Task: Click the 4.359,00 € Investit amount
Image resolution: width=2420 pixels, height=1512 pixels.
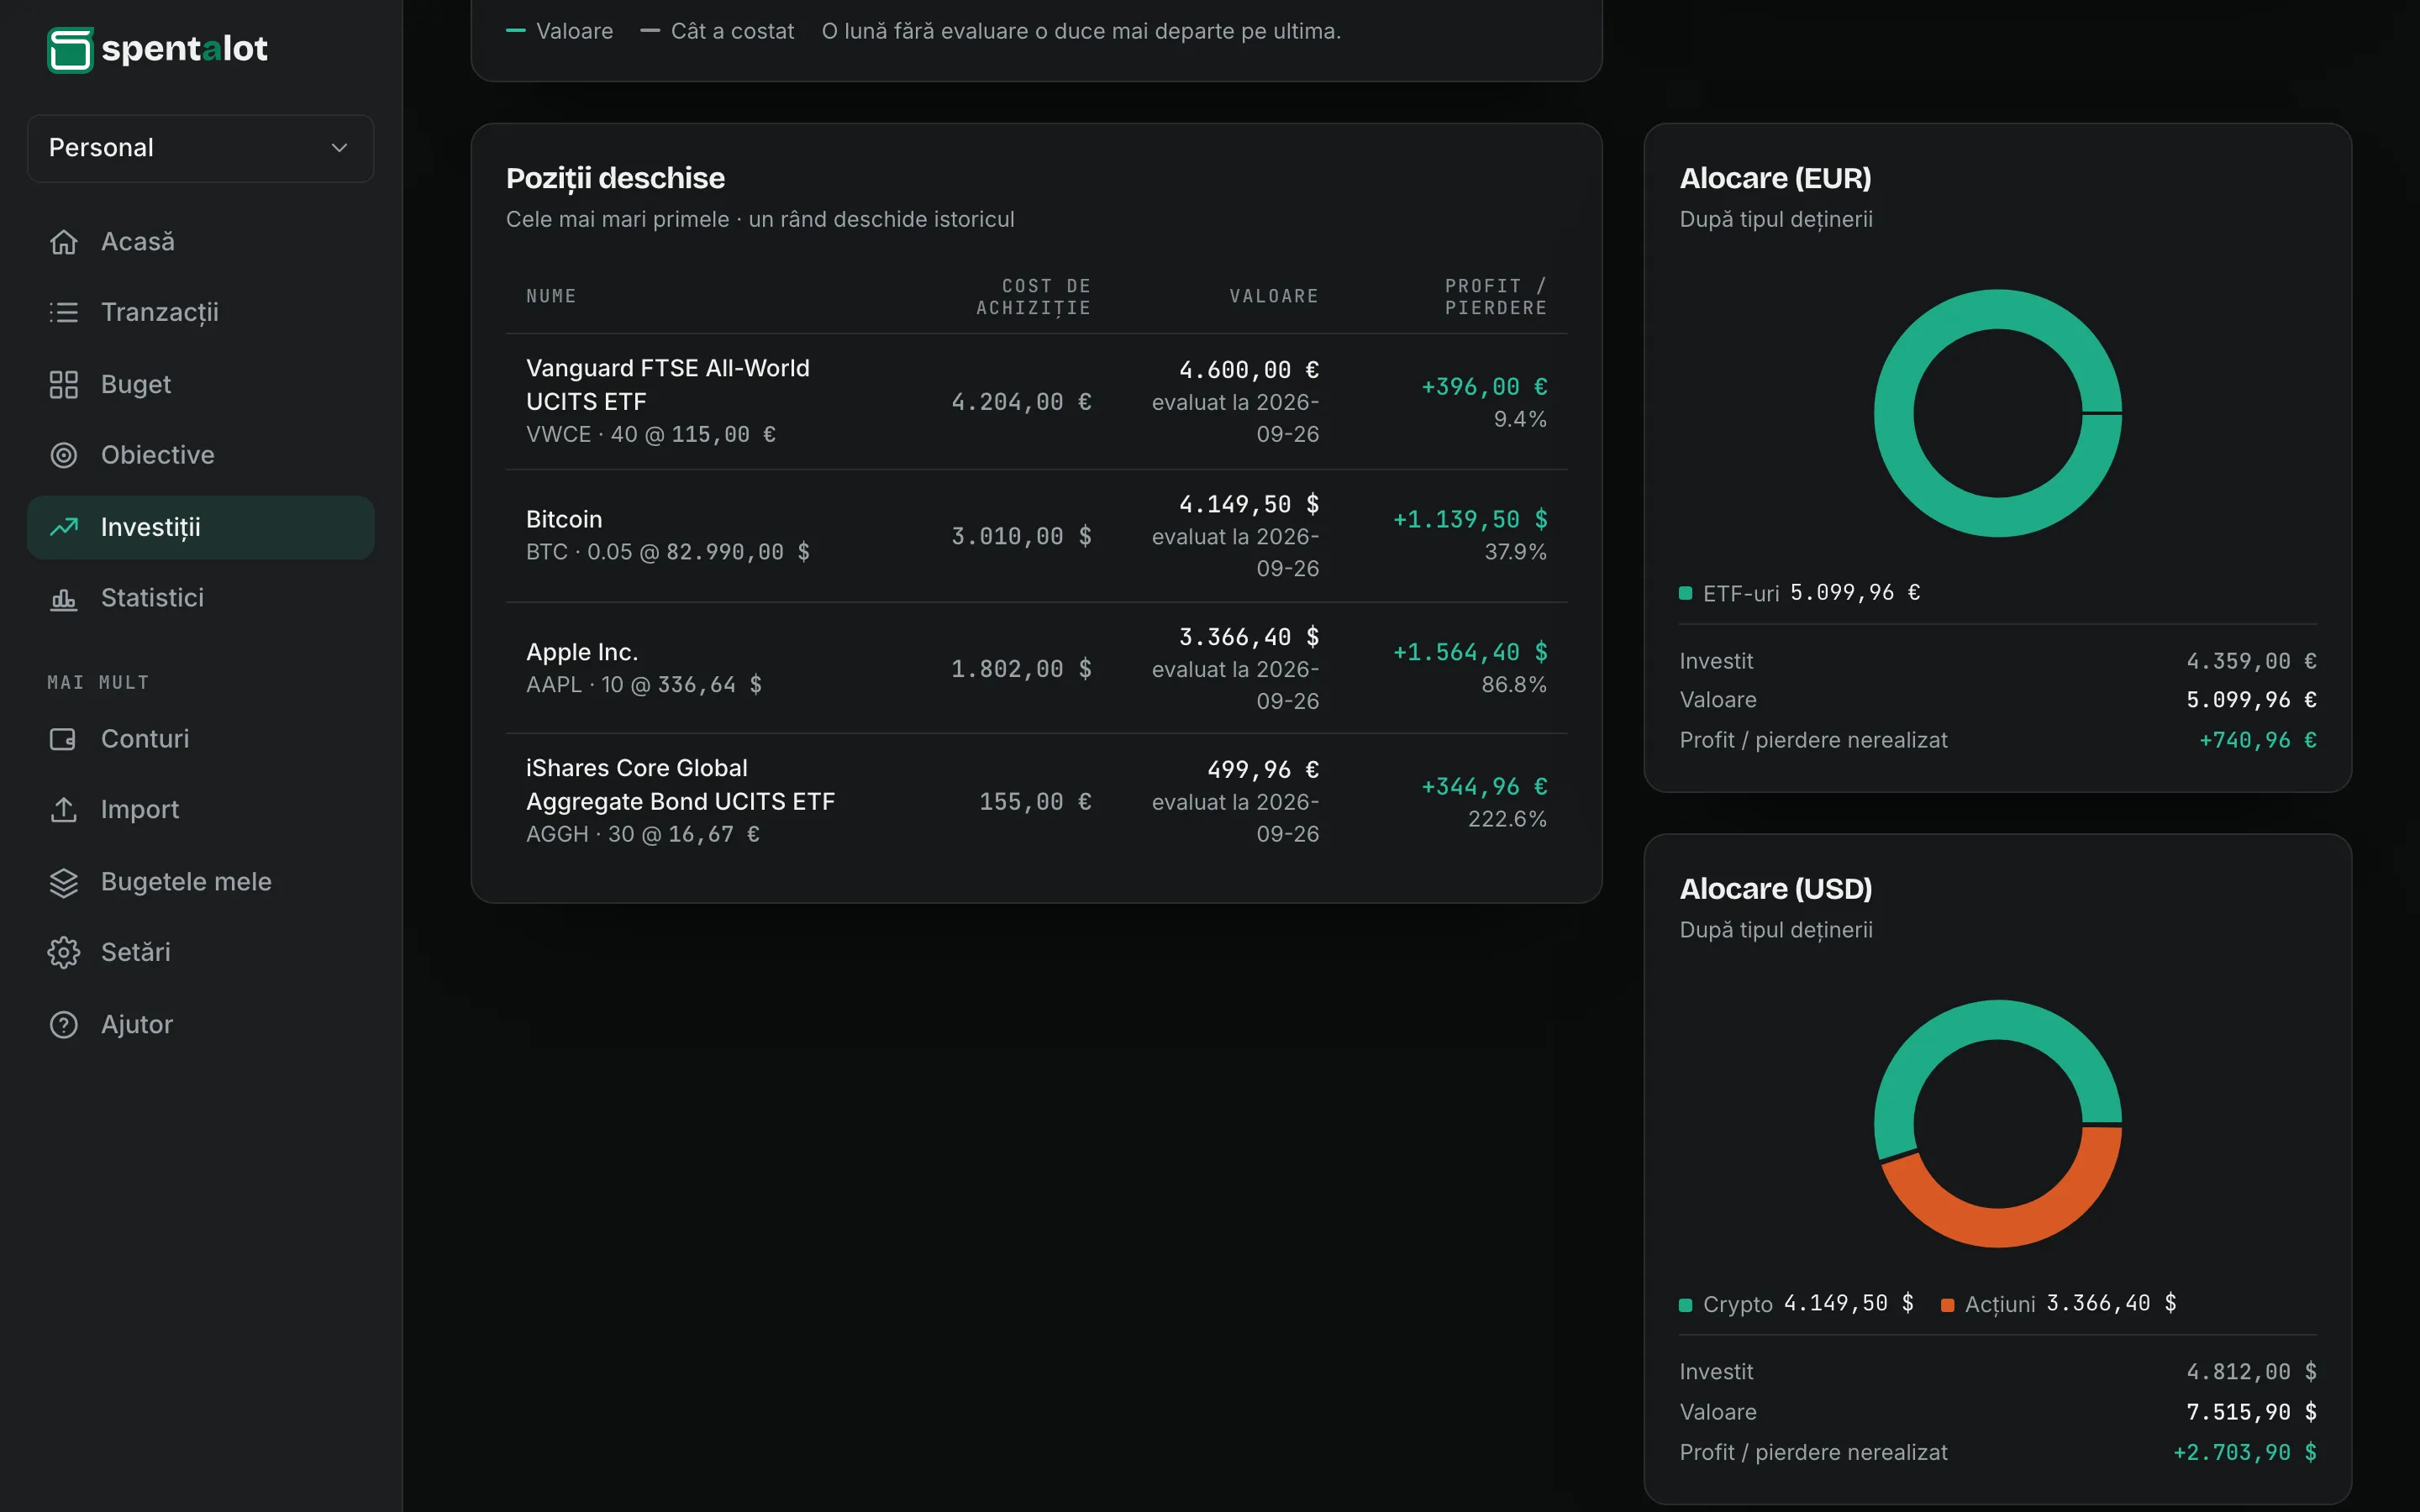Action: [2251, 661]
